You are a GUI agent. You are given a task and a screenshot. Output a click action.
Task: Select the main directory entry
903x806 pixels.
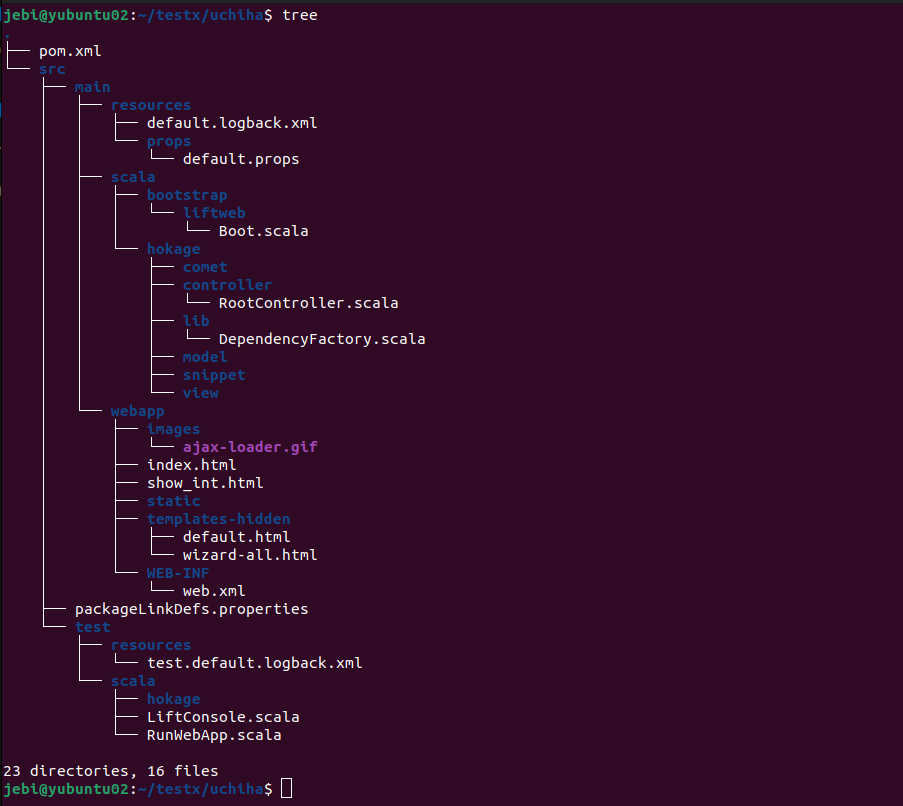(x=92, y=87)
